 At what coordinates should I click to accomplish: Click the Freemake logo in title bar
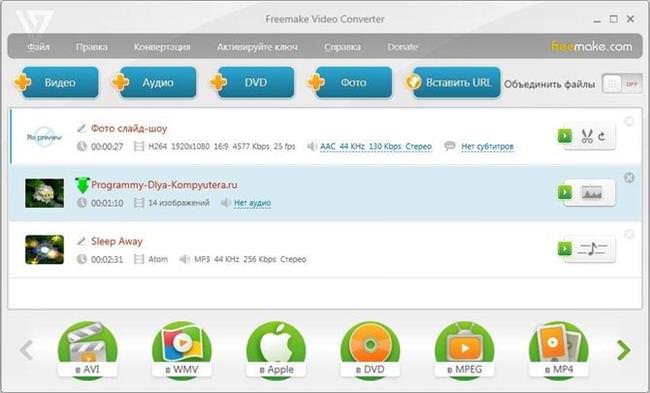point(35,22)
